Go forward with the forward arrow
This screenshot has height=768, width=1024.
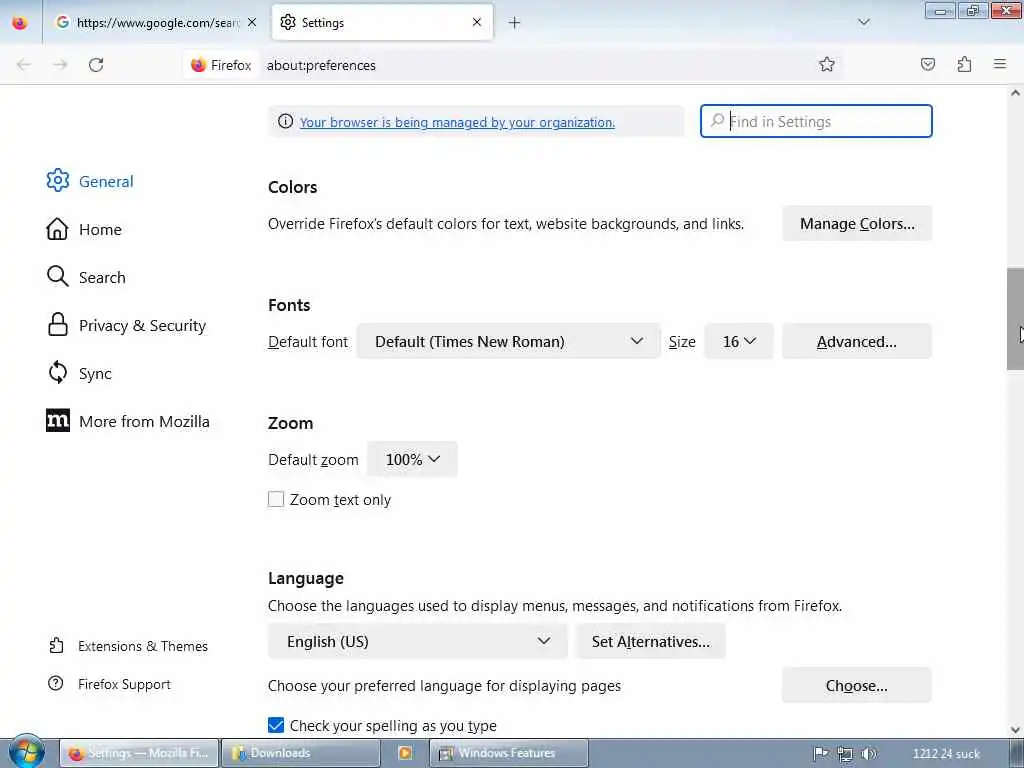[x=60, y=65]
